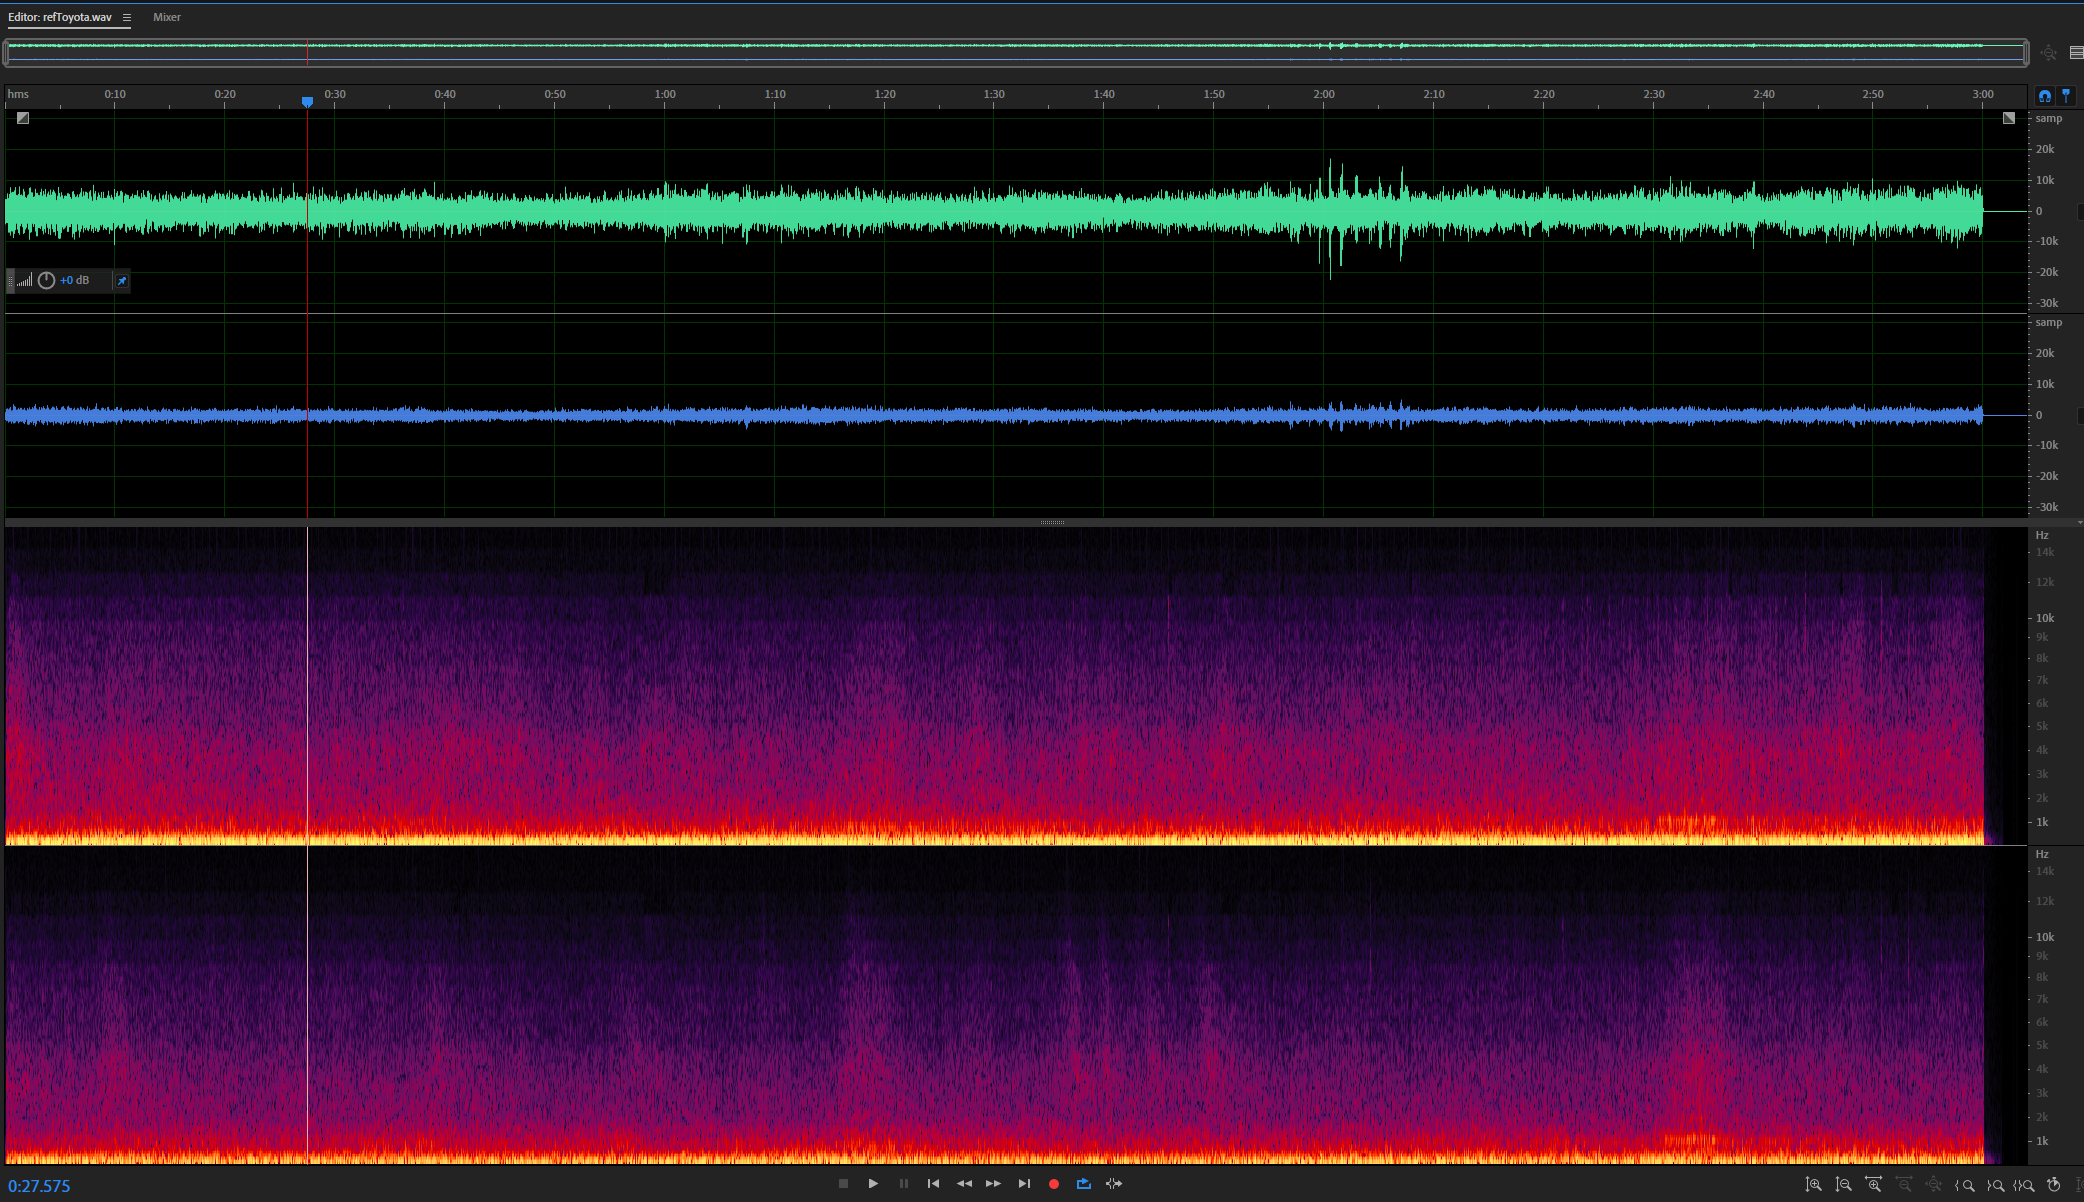Click Zoom to Selection icon

[2025, 1185]
